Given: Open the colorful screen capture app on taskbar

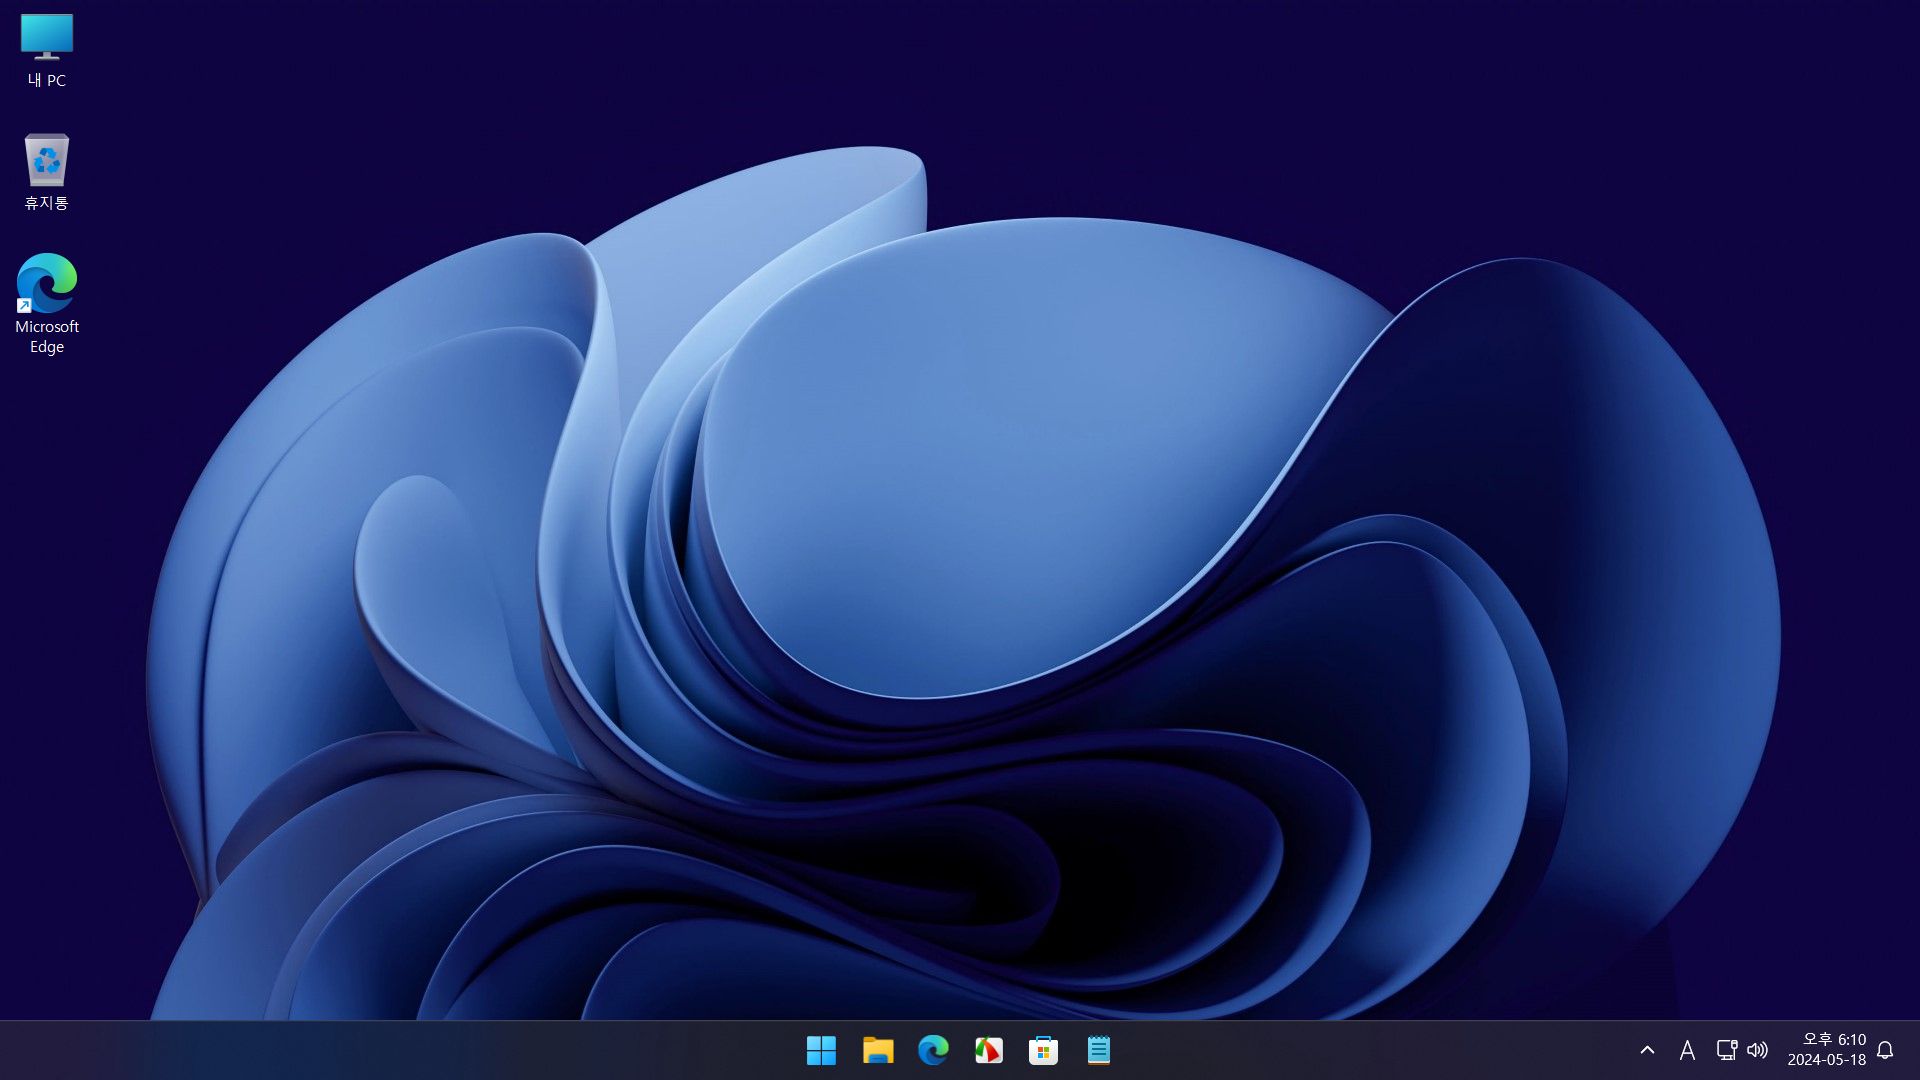Looking at the screenshot, I should pos(988,1050).
